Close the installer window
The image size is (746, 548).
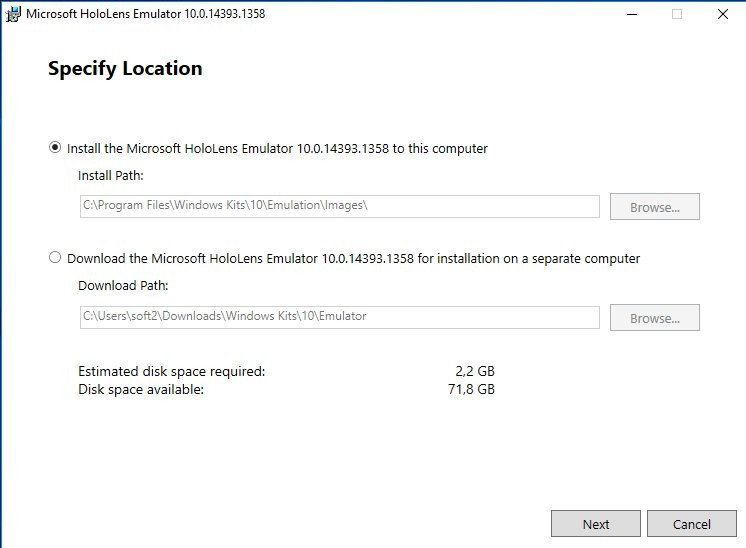[723, 14]
